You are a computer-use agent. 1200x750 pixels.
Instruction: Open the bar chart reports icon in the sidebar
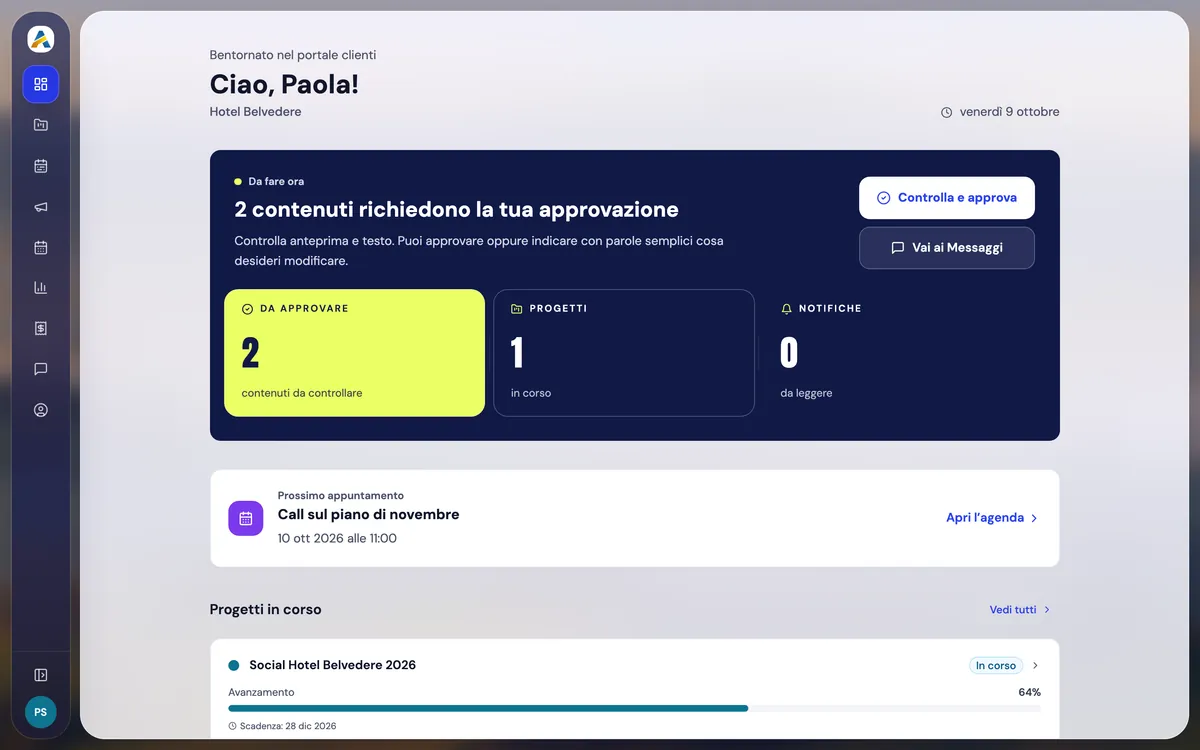click(x=41, y=288)
